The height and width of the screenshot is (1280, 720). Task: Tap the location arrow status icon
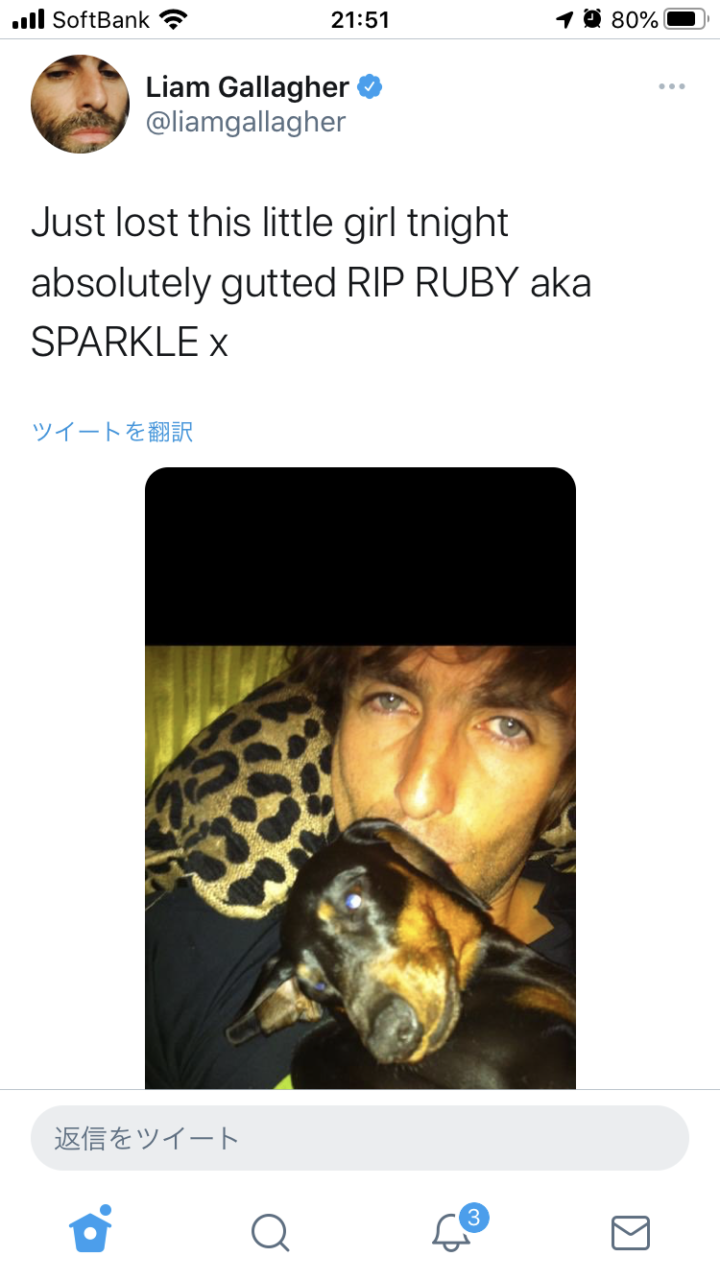click(x=565, y=19)
